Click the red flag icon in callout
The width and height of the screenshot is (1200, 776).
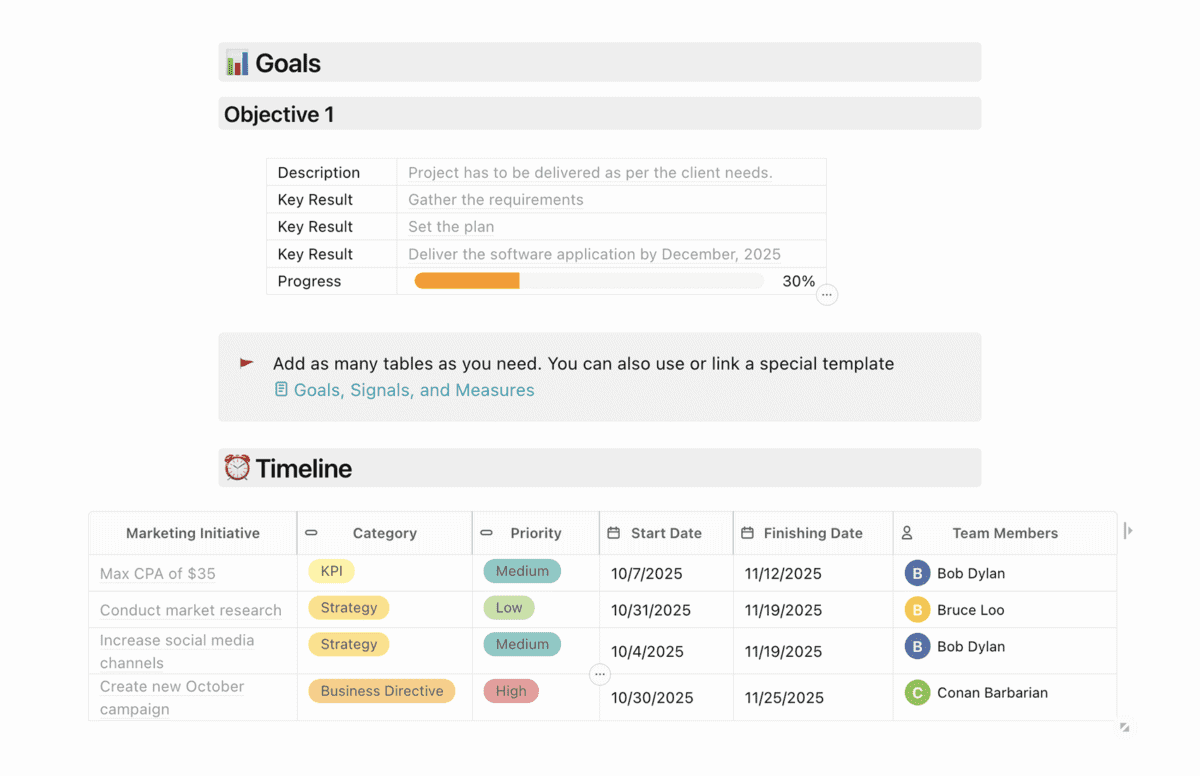tap(246, 363)
